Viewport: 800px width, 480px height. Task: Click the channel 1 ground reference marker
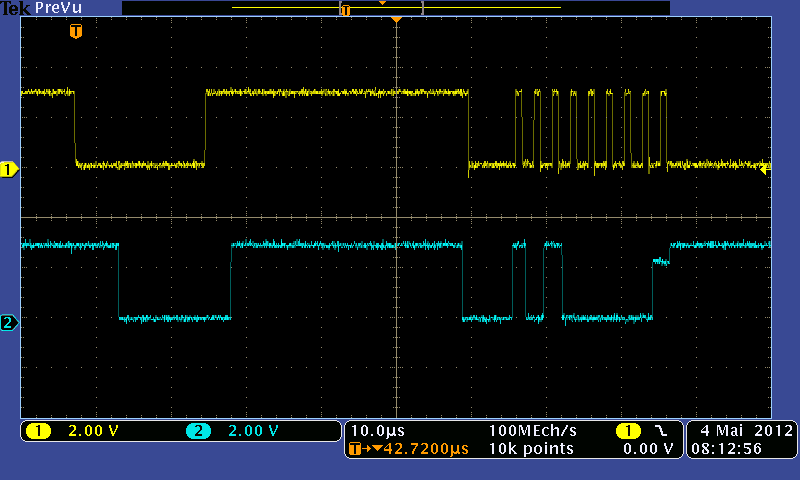click(x=9, y=169)
